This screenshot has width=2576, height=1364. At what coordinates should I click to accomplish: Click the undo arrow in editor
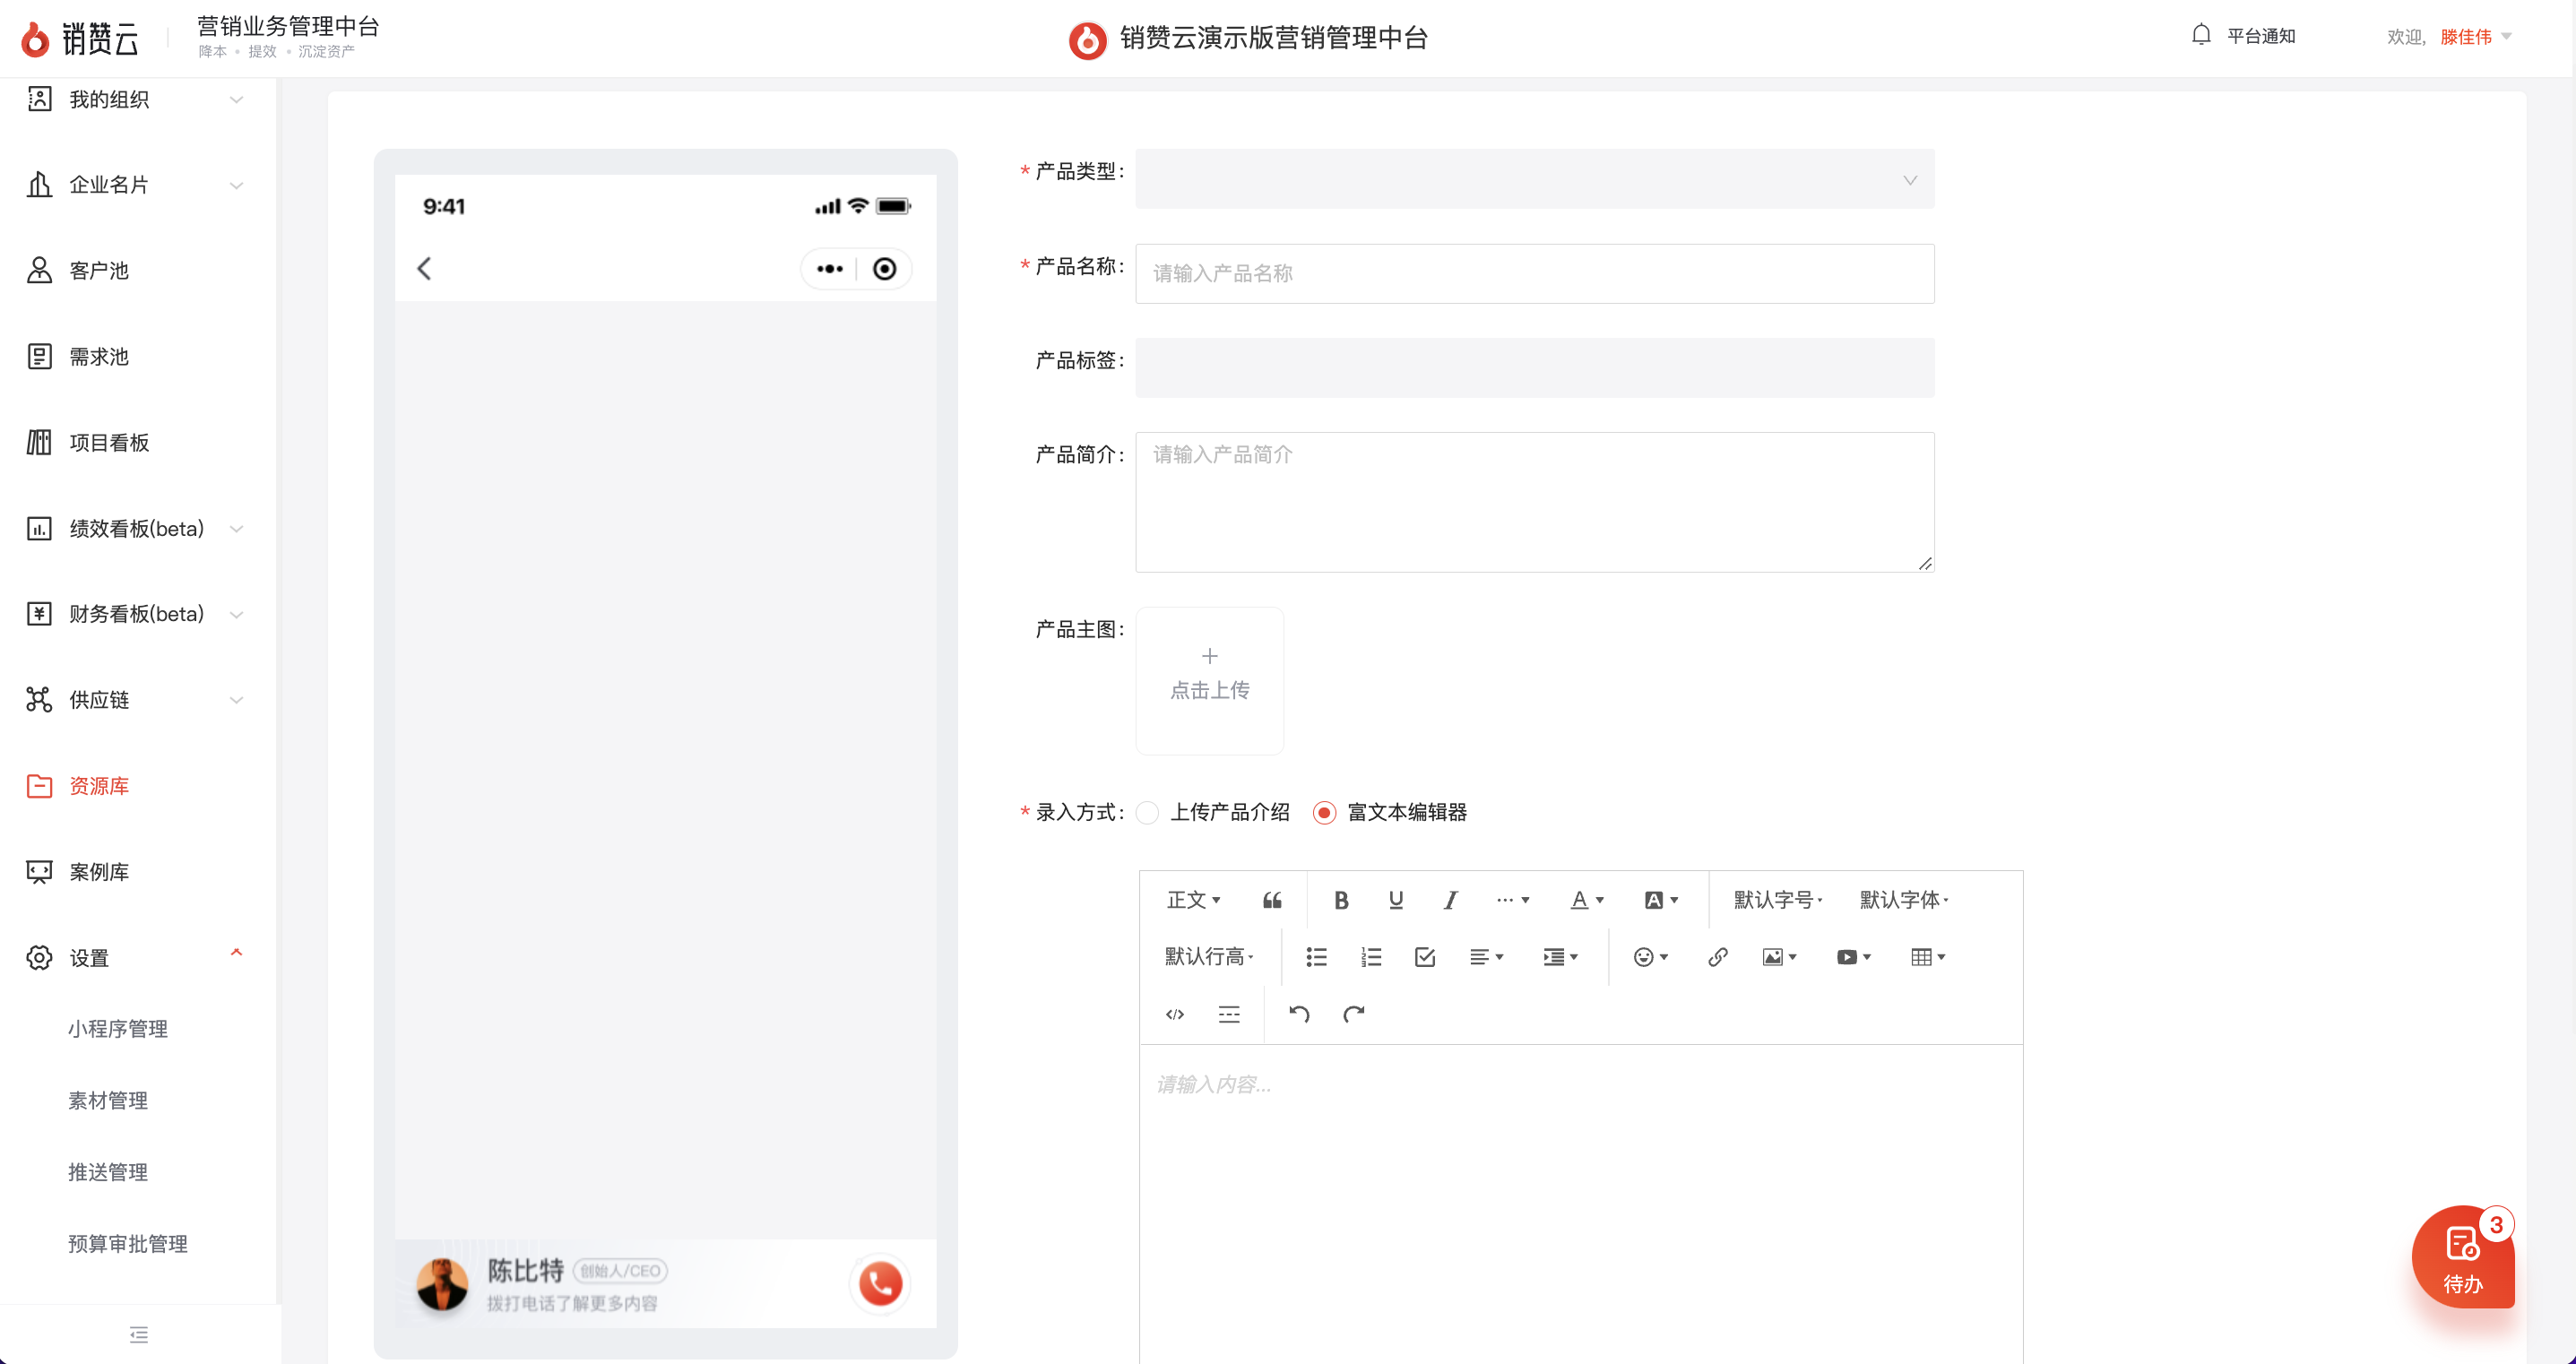[1299, 1014]
